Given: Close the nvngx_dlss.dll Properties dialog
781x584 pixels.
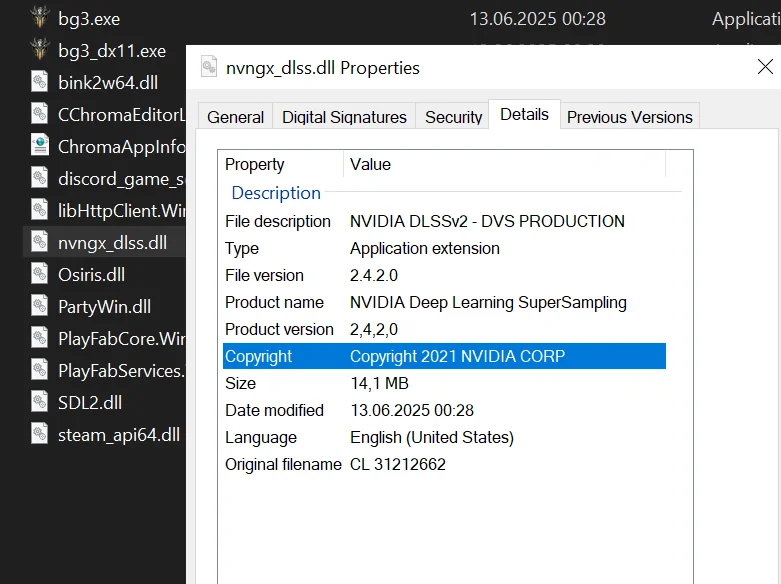Looking at the screenshot, I should (765, 67).
